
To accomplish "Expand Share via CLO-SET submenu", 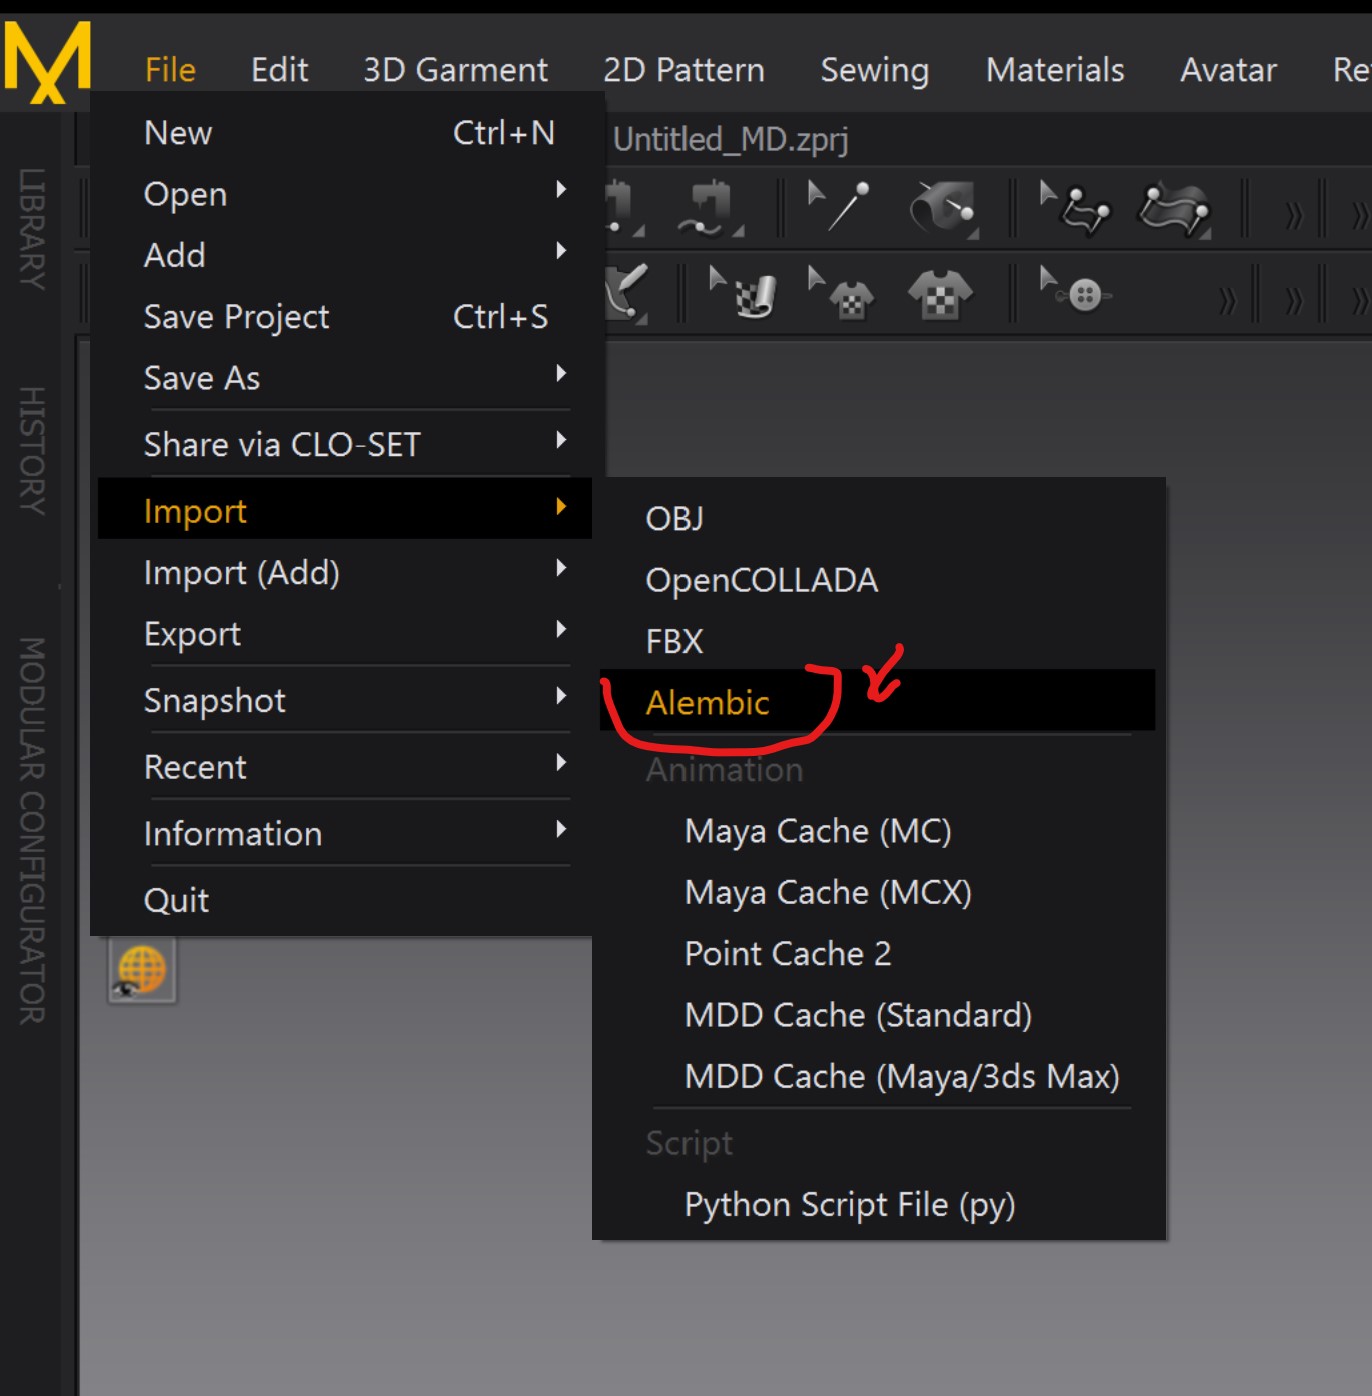I will 346,444.
